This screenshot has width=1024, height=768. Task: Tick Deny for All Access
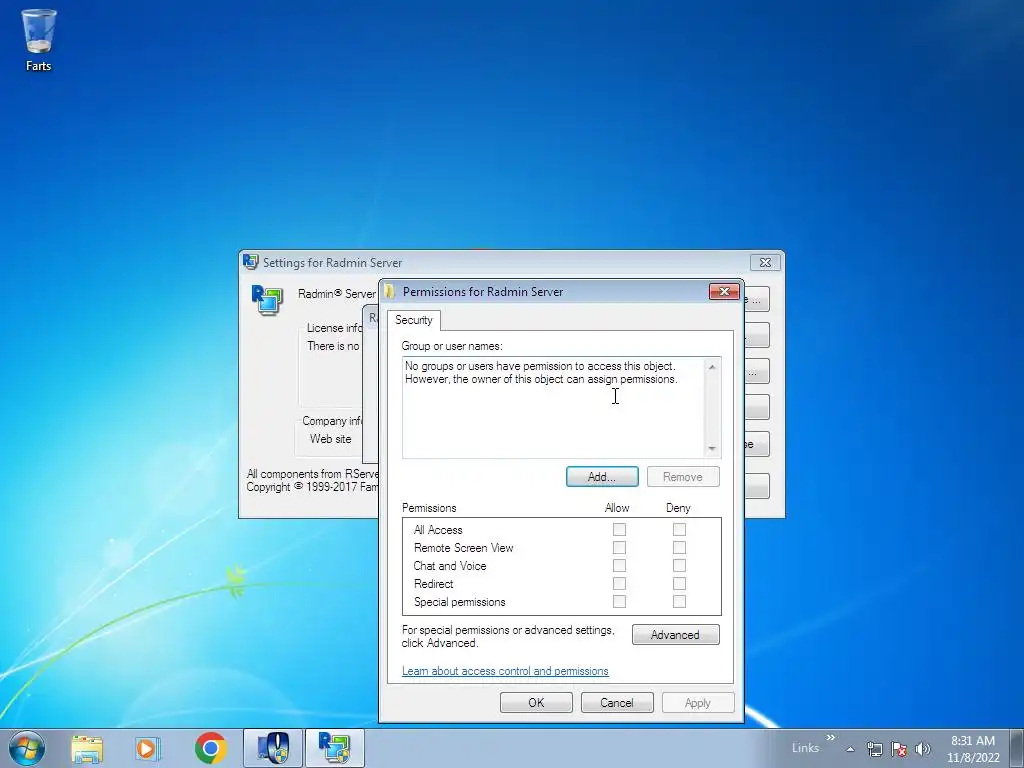pos(679,530)
